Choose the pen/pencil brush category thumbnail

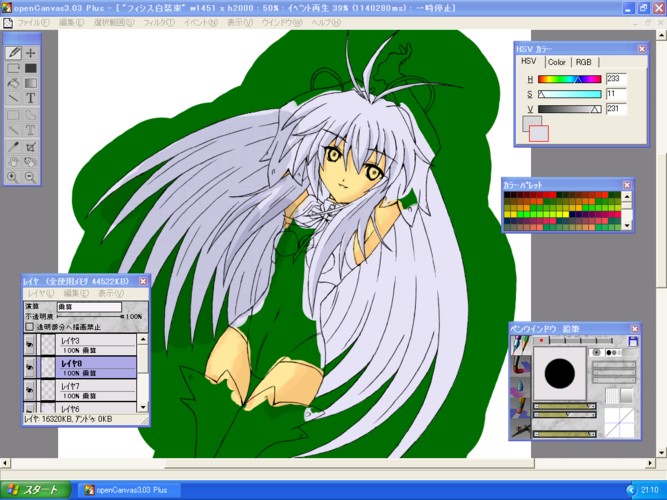point(521,345)
